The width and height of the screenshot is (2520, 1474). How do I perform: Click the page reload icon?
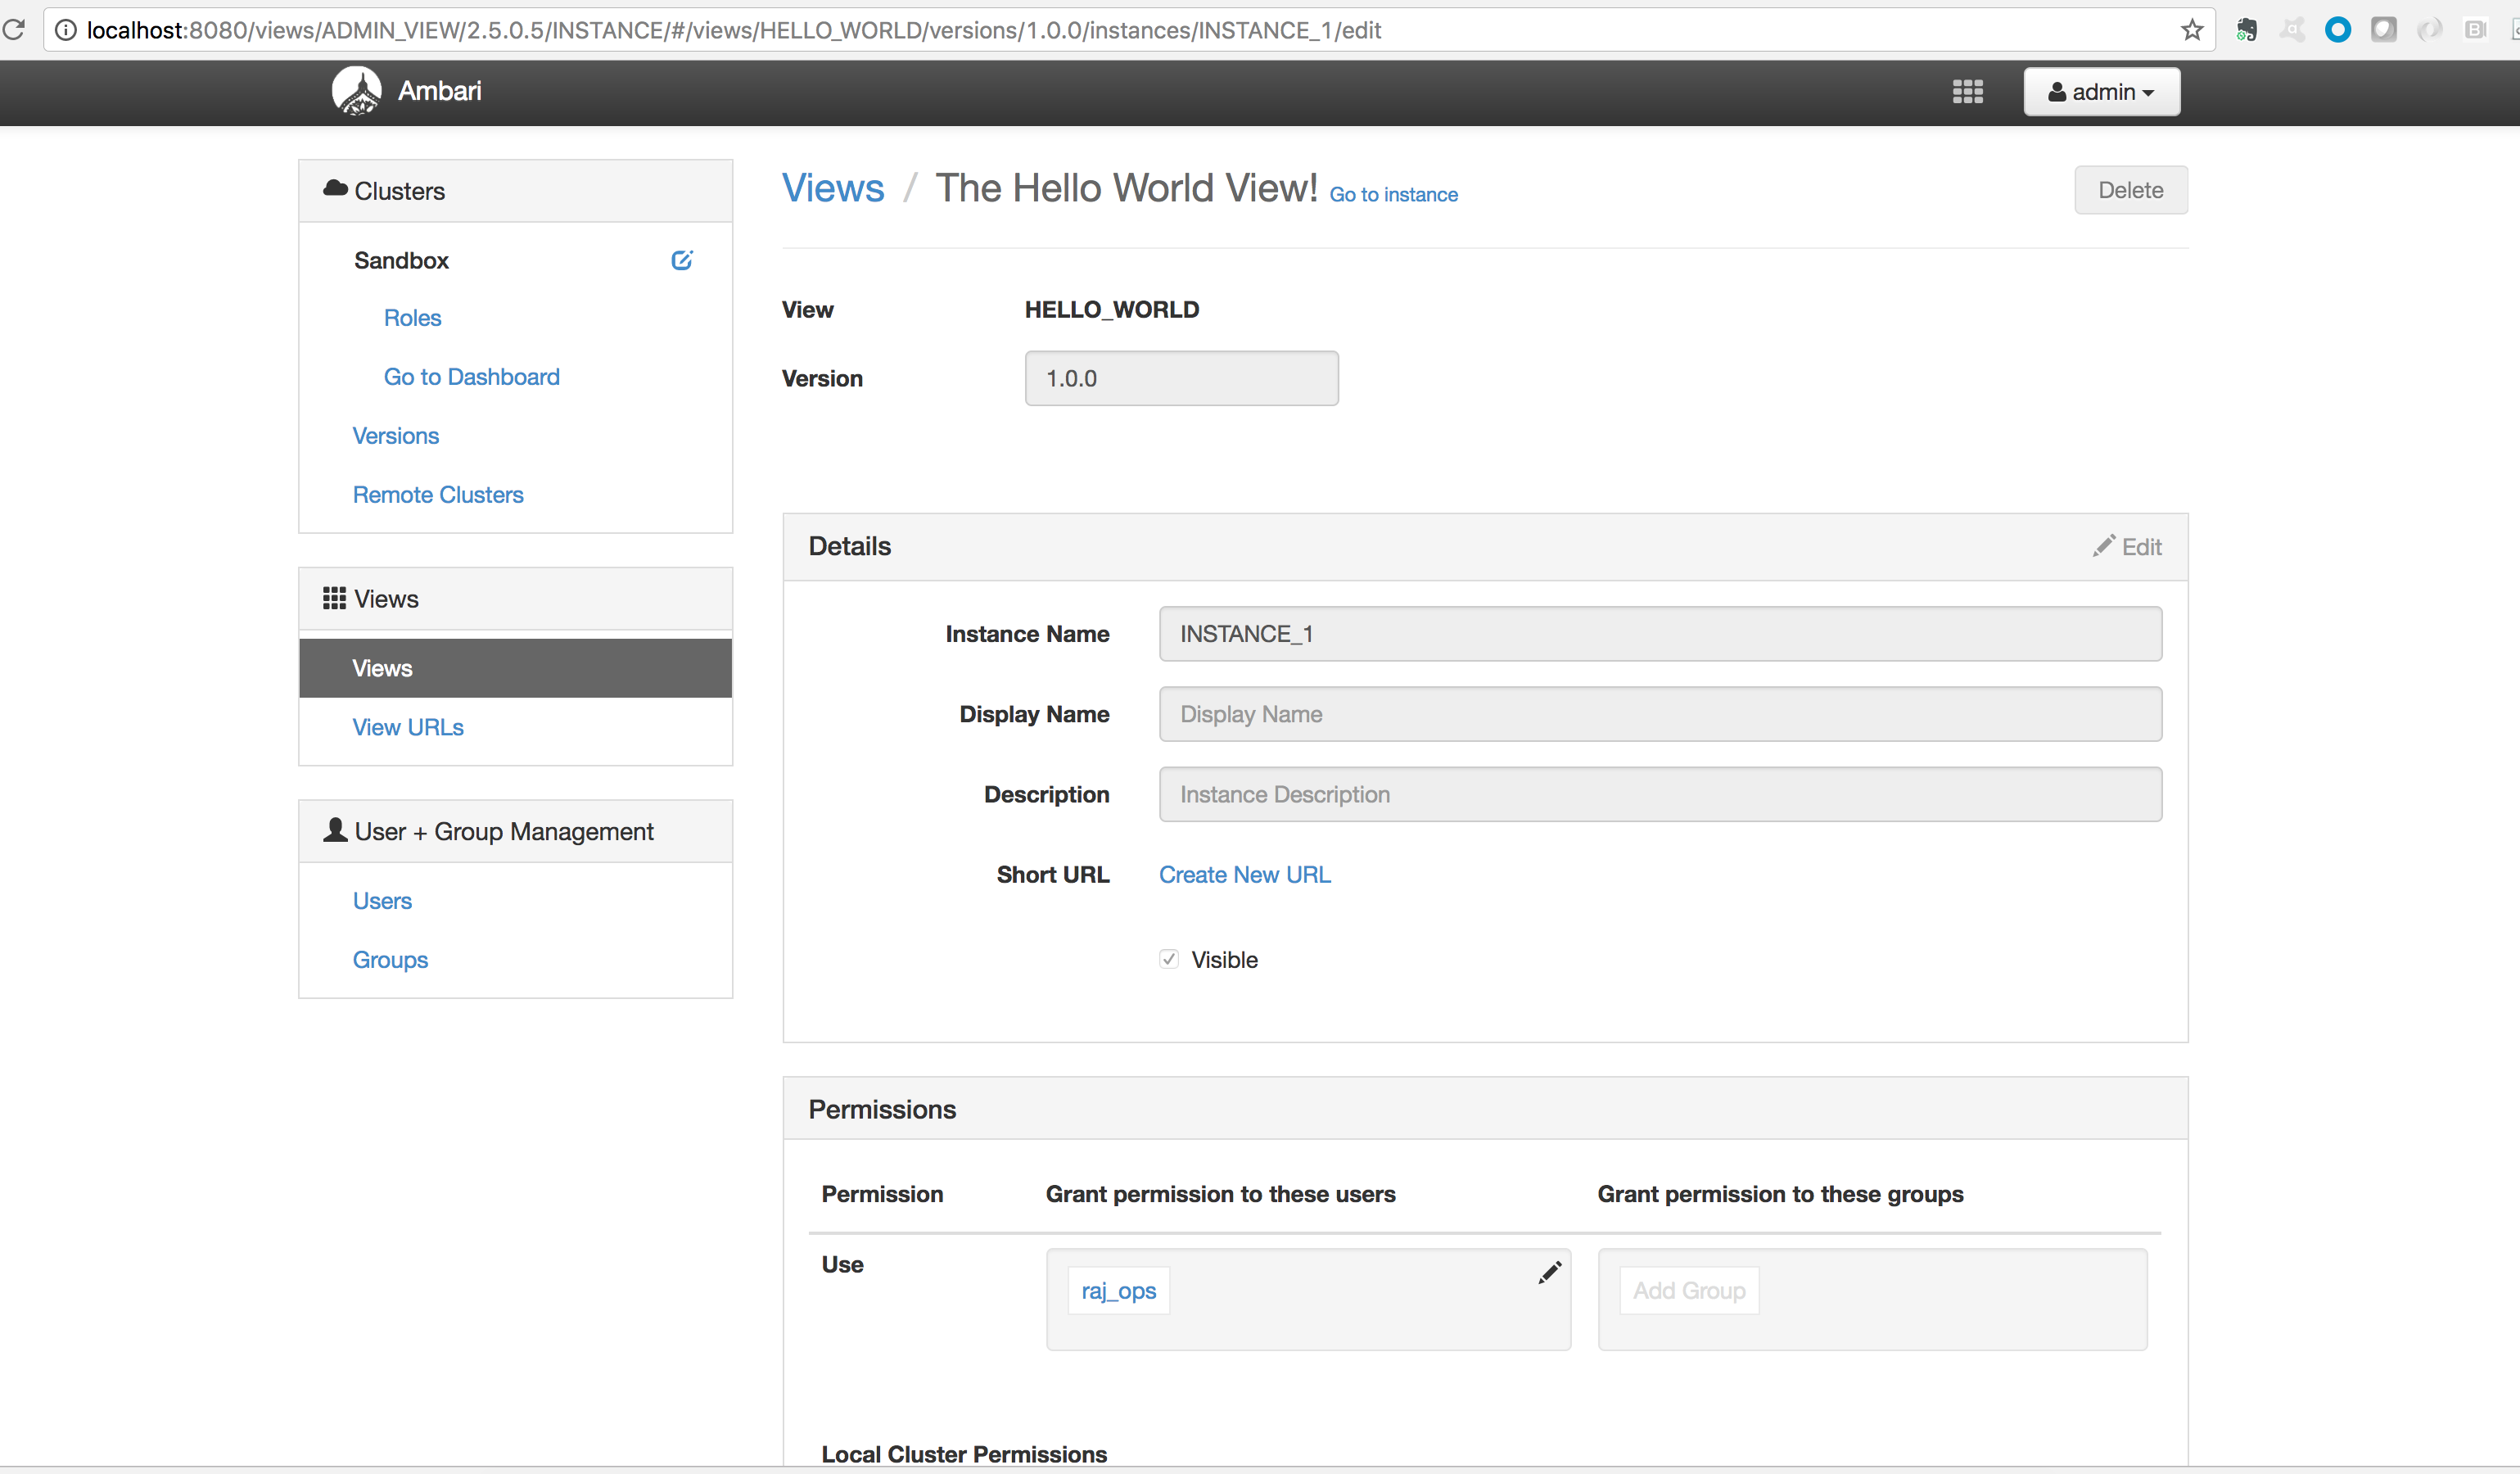15,30
